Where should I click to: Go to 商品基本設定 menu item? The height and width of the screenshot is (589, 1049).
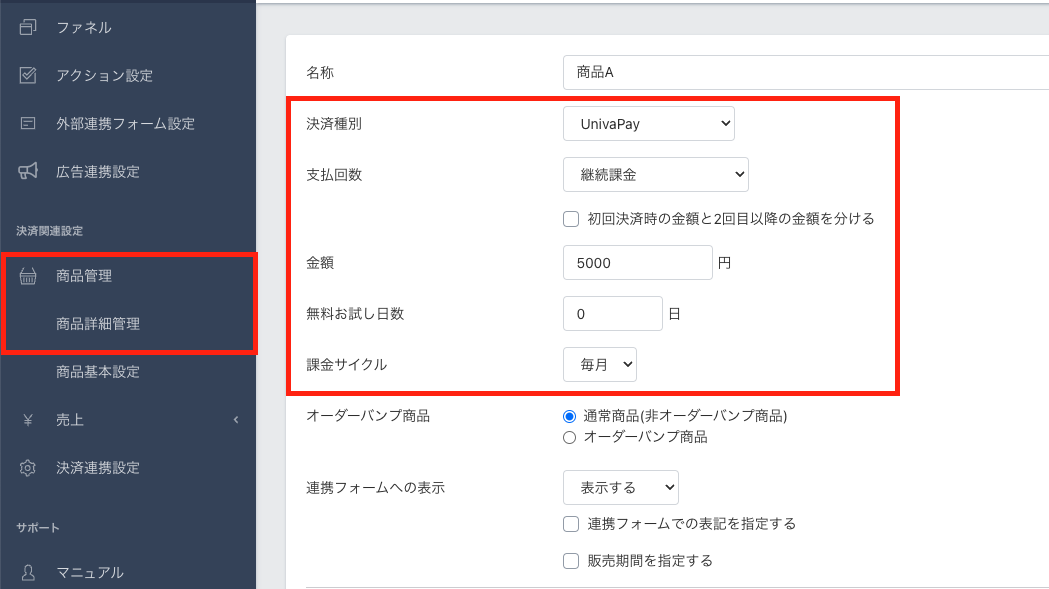point(98,372)
